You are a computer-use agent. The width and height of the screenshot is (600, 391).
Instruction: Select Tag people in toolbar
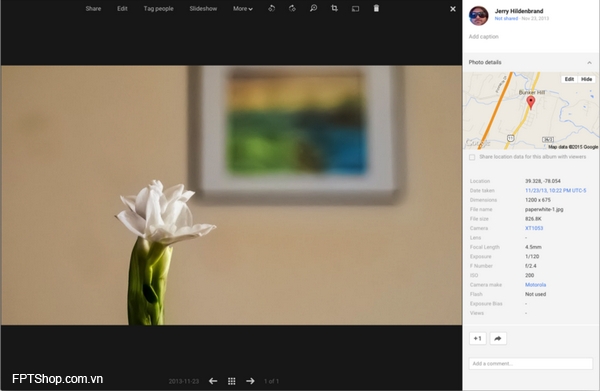click(x=158, y=8)
